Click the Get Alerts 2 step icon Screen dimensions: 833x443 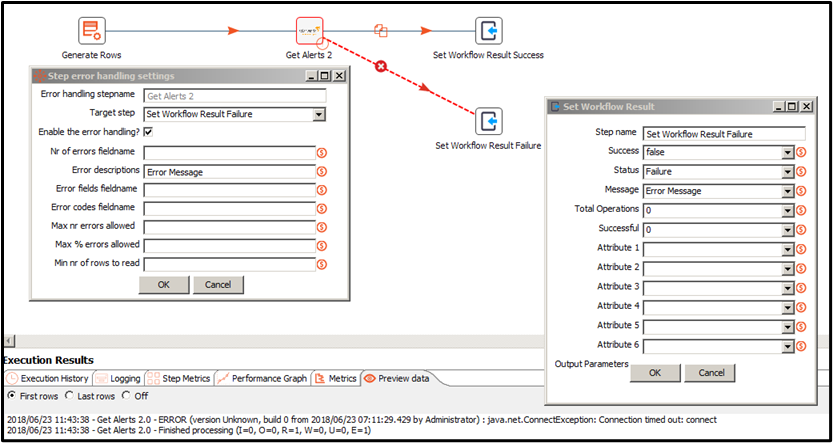309,31
